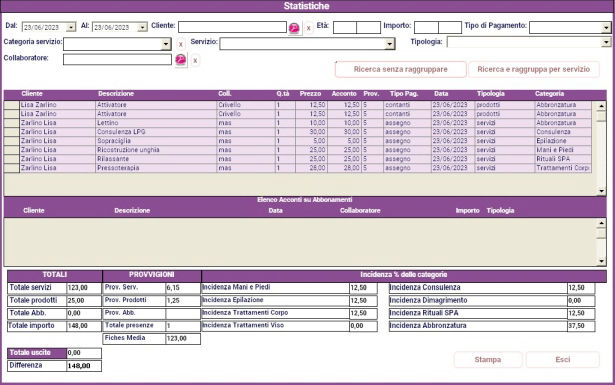Select the Pressoterapia row in results
The image size is (615, 385).
tap(298, 168)
